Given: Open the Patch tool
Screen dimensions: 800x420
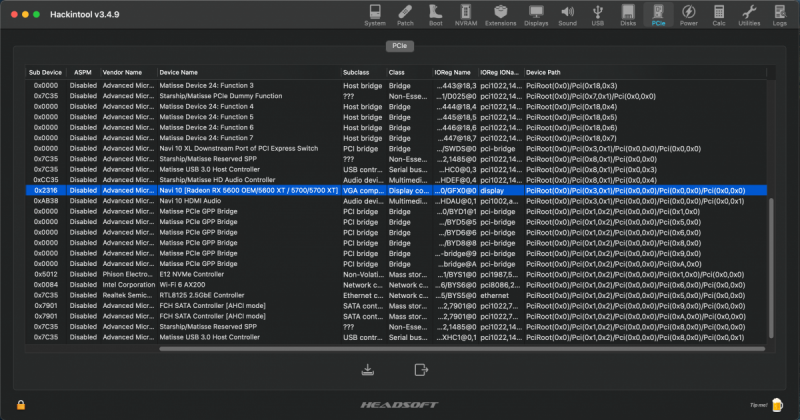Looking at the screenshot, I should point(405,14).
